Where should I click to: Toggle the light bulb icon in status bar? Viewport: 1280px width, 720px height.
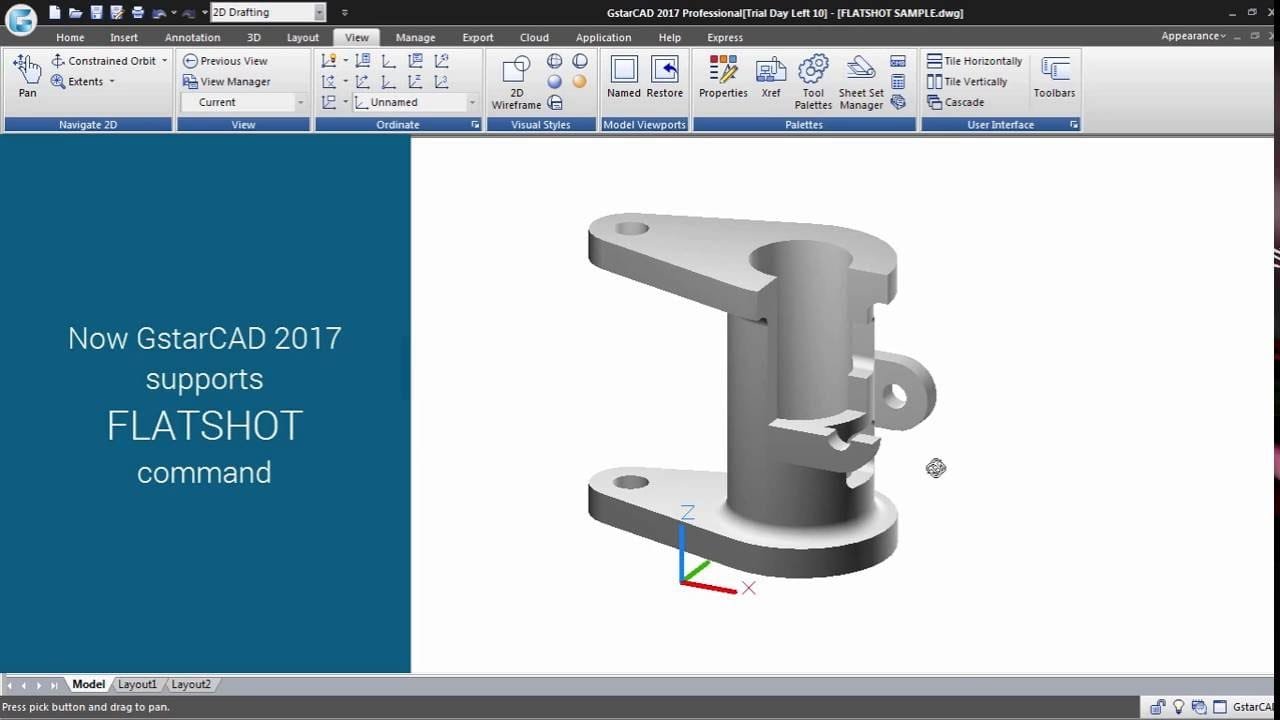1179,707
